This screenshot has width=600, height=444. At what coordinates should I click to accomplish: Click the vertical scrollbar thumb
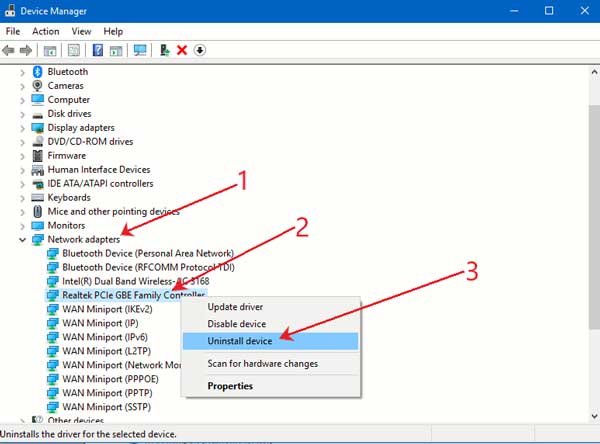(594, 217)
